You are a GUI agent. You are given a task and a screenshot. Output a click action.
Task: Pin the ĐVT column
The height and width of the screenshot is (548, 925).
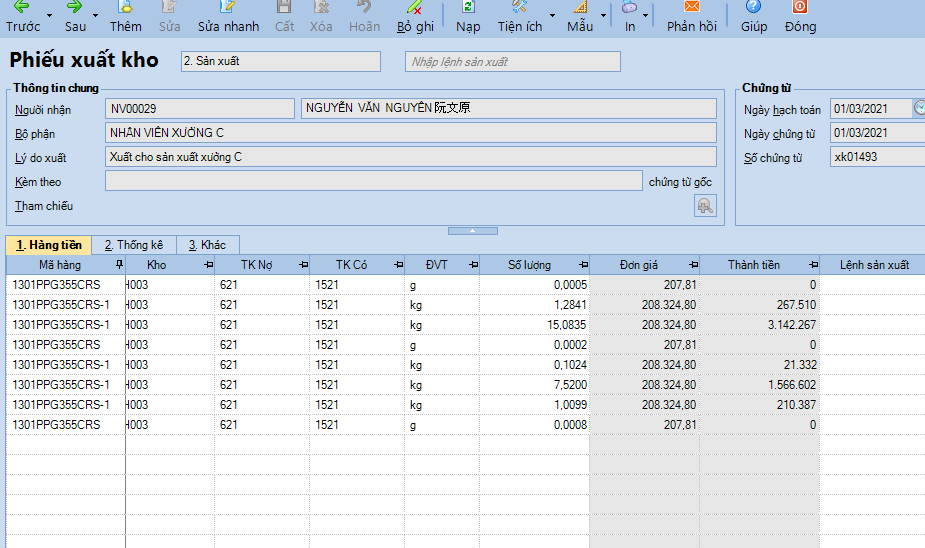[473, 265]
